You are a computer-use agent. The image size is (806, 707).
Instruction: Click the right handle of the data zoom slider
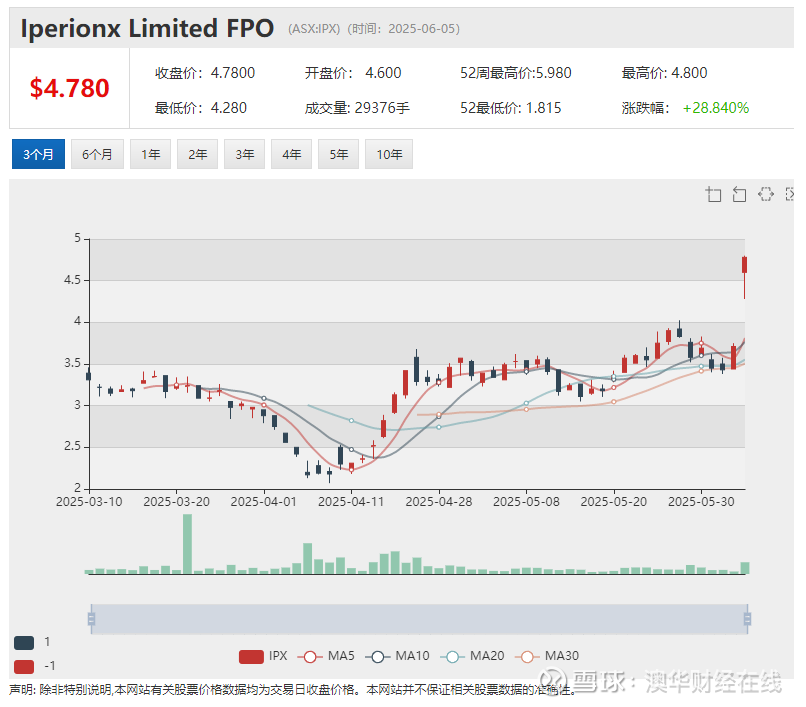tap(747, 619)
